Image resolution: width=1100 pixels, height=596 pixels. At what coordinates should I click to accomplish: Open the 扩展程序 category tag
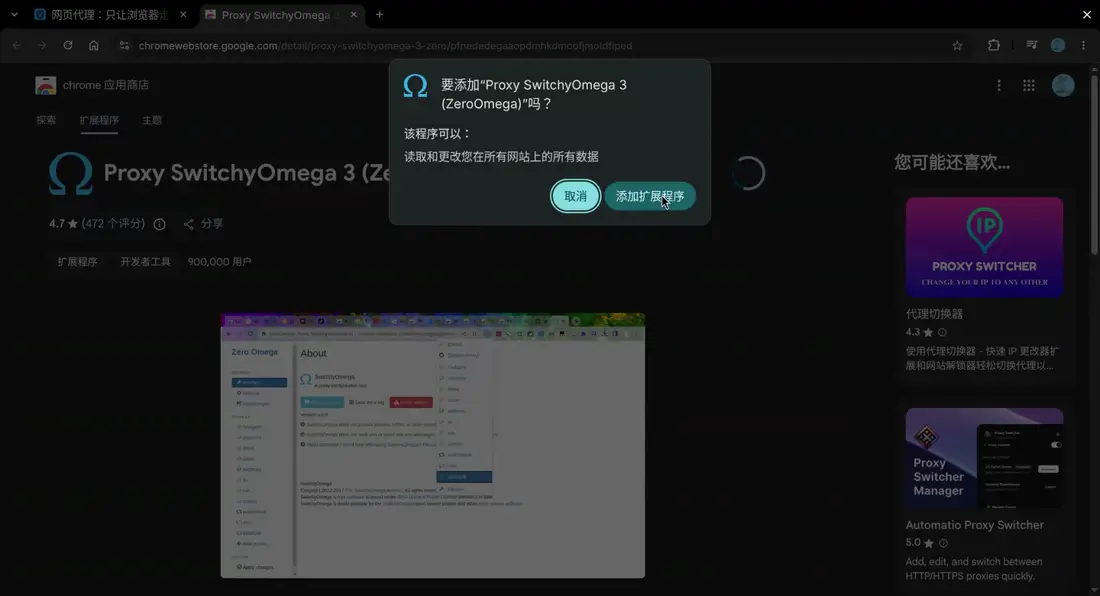tap(77, 262)
